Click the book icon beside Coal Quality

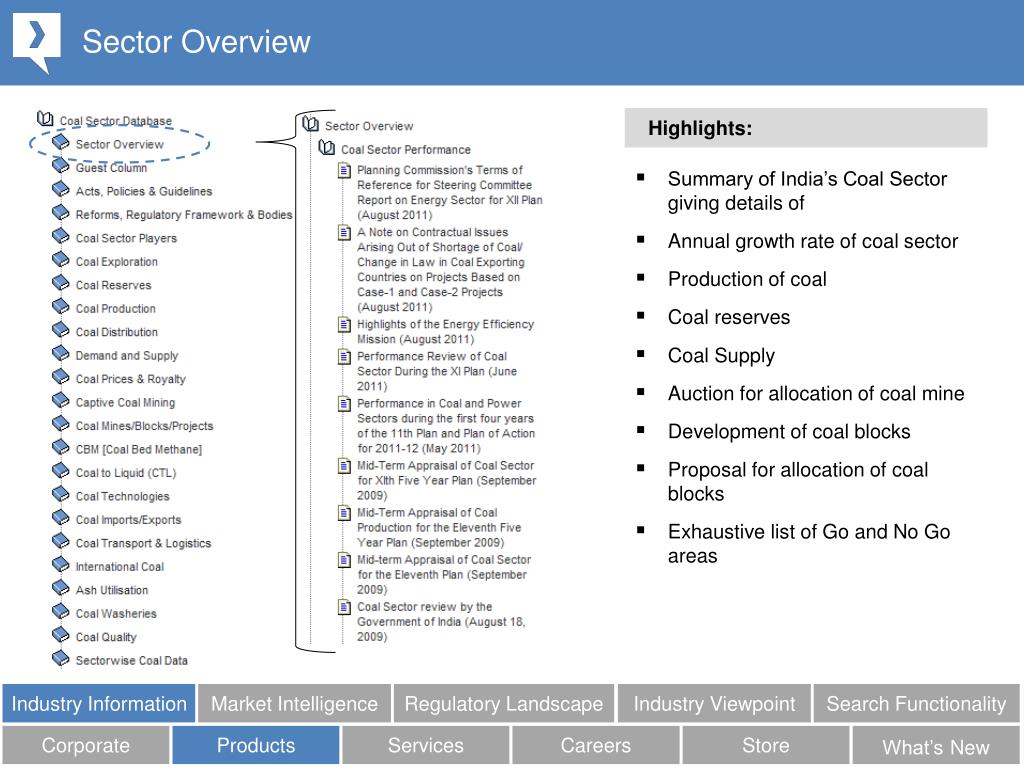click(61, 635)
